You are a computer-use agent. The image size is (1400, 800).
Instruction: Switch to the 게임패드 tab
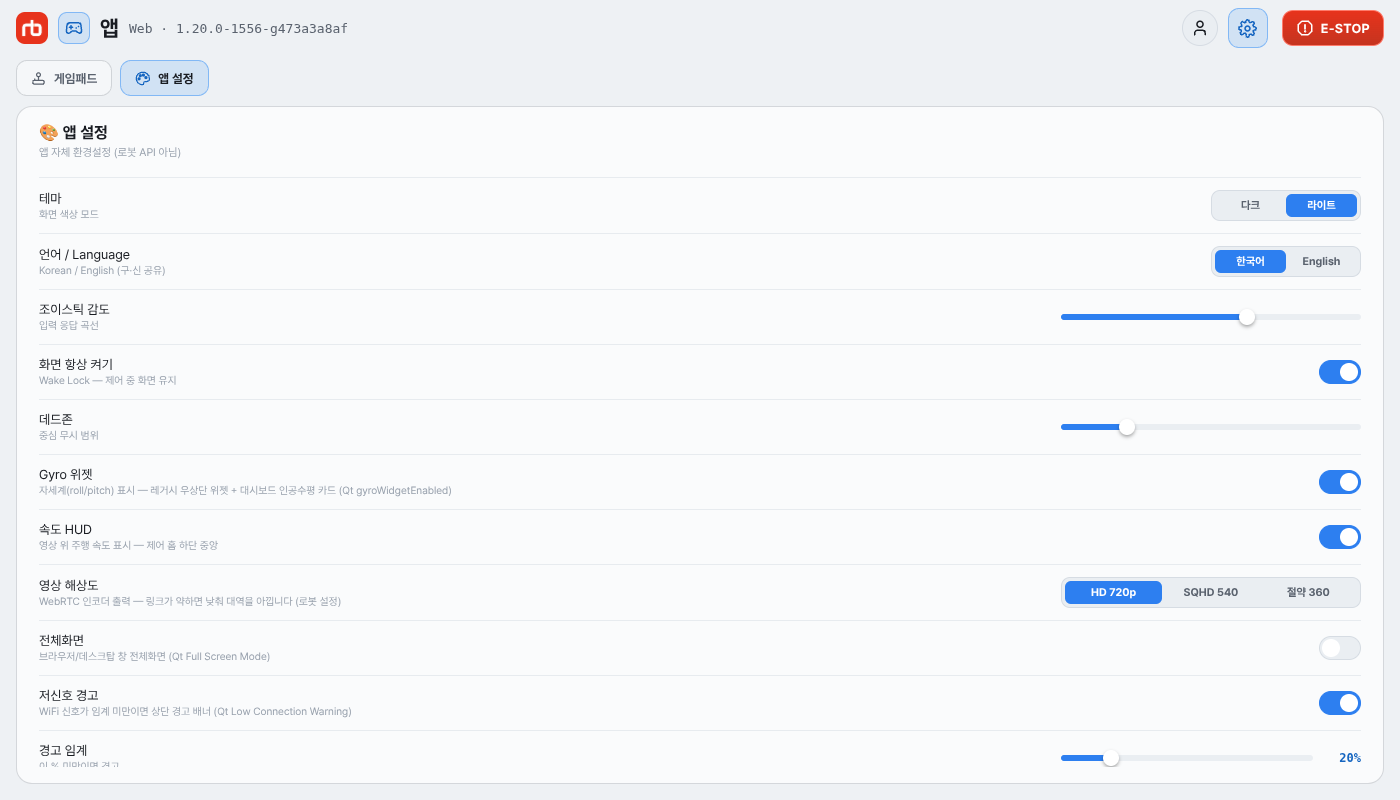(x=64, y=78)
